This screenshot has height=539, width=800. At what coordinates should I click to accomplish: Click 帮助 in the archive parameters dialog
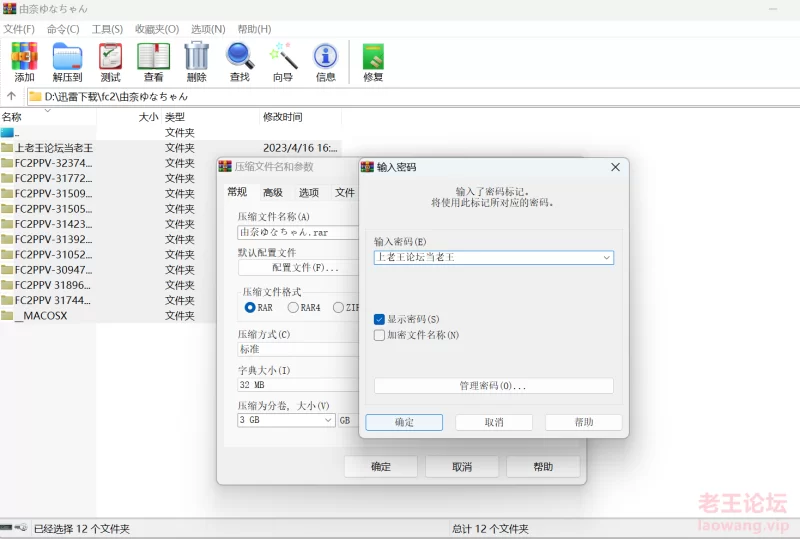click(x=543, y=467)
